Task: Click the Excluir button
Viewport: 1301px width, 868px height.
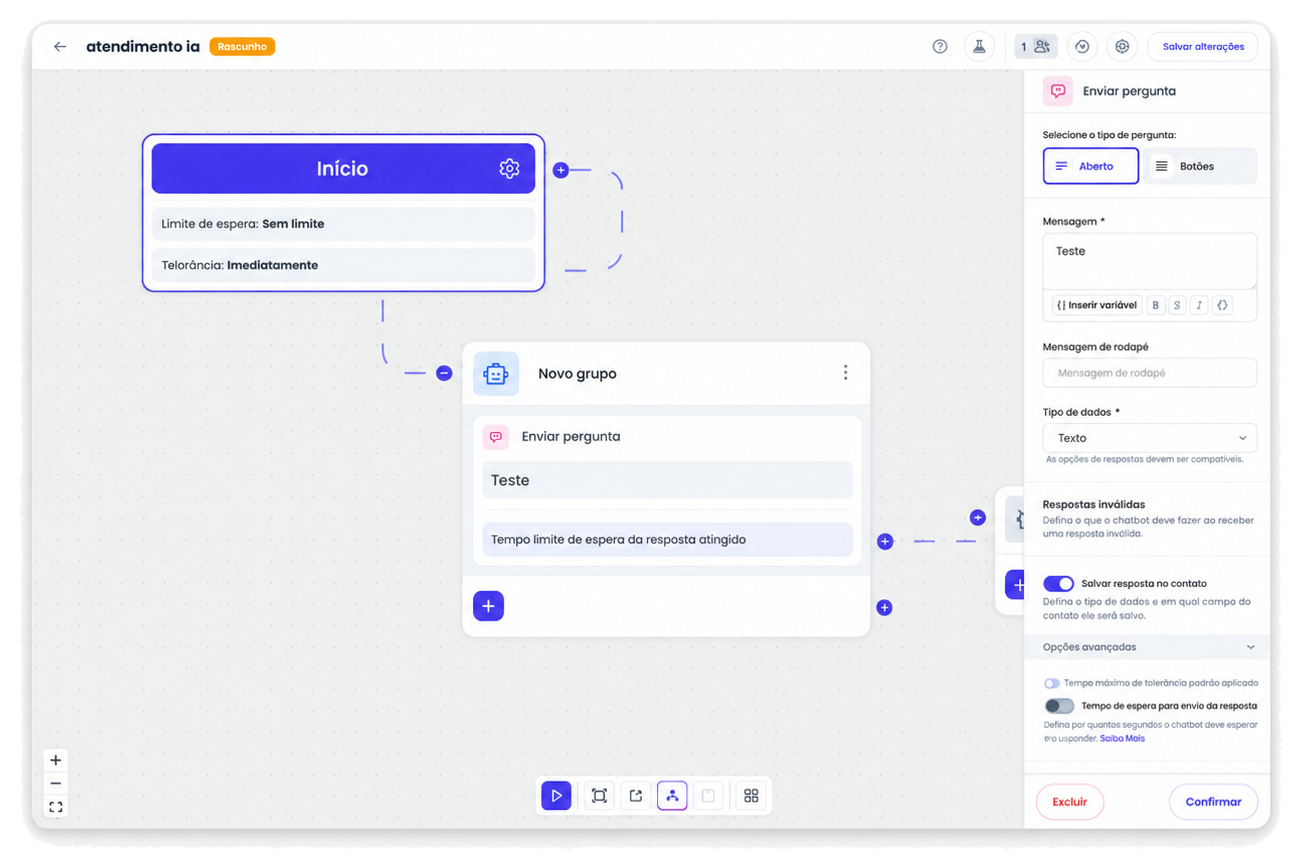Action: (1069, 802)
